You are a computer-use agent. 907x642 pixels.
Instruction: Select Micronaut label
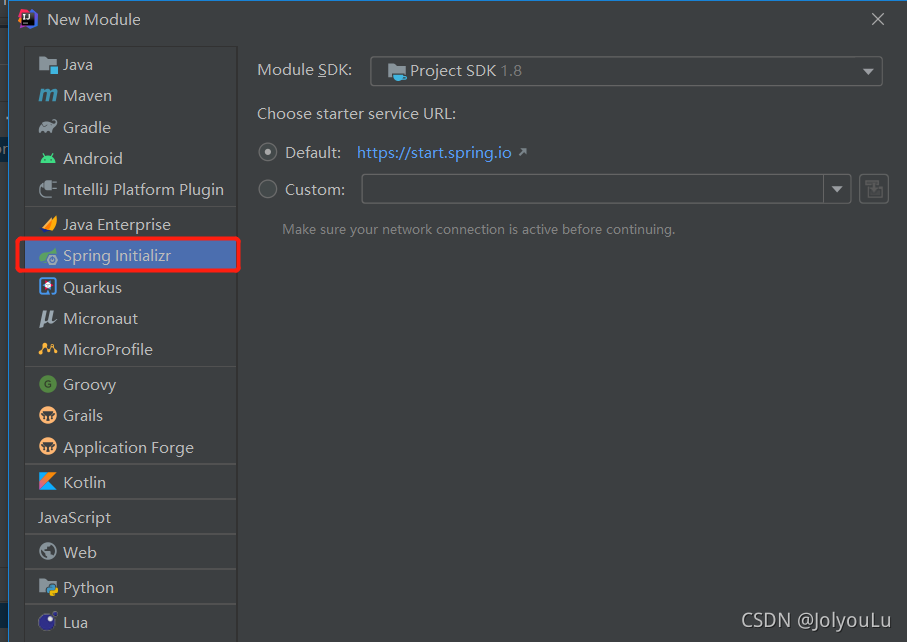[100, 319]
